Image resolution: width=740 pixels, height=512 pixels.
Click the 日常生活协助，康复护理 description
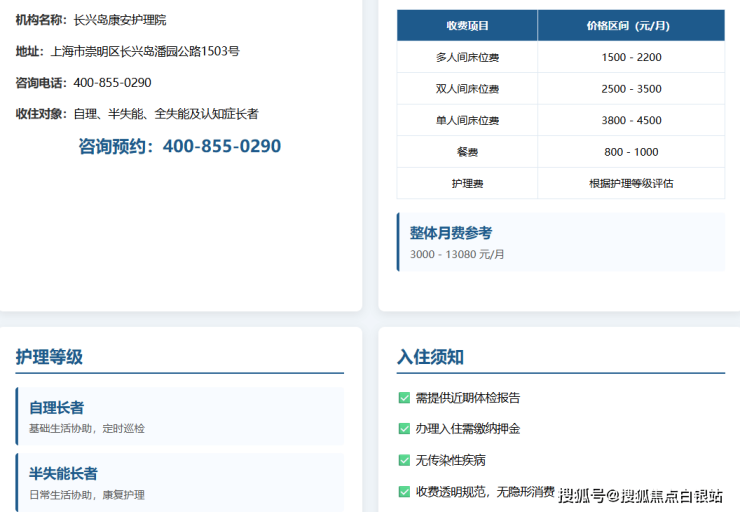point(87,495)
